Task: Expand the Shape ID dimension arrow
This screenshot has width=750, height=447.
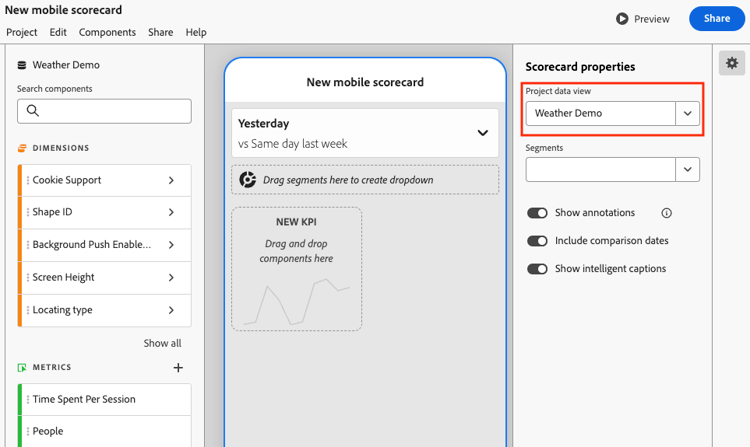Action: tap(171, 212)
